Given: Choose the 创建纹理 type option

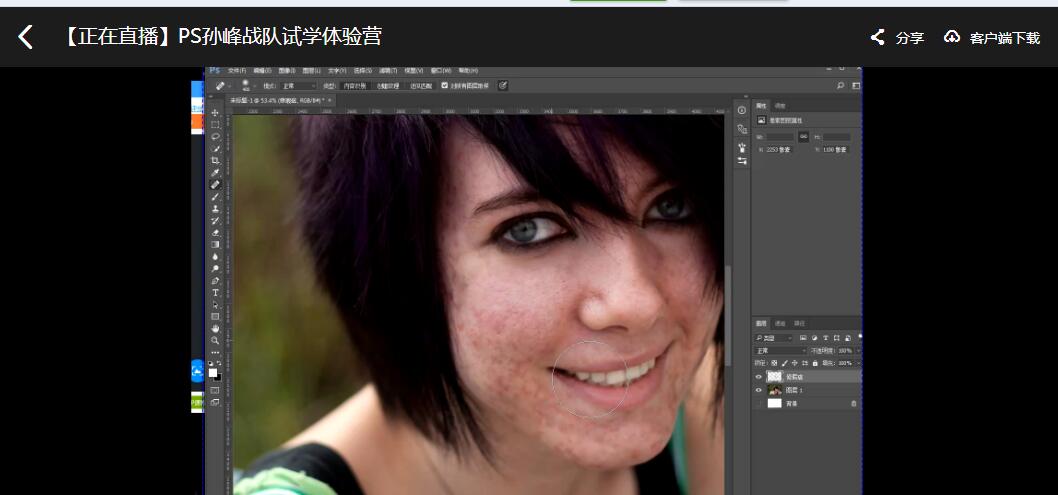Looking at the screenshot, I should [x=388, y=86].
